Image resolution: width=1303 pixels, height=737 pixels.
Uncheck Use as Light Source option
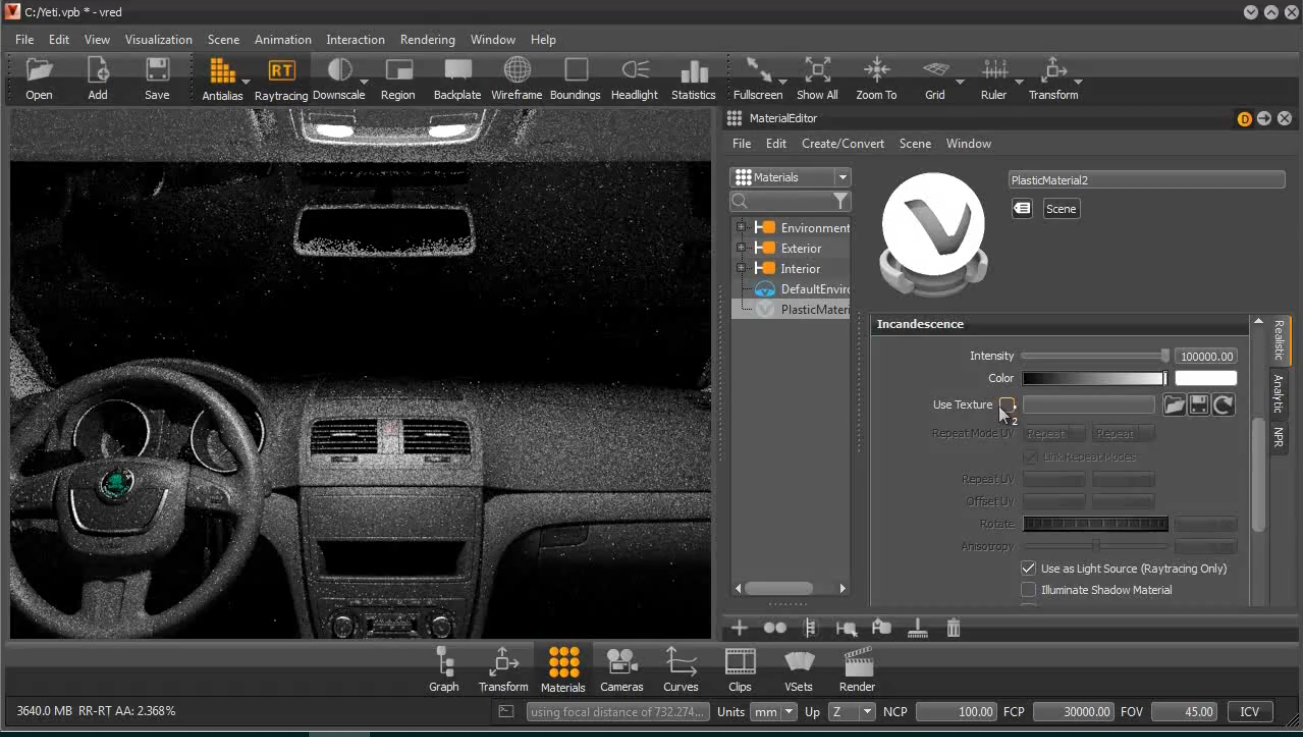[x=1028, y=568]
